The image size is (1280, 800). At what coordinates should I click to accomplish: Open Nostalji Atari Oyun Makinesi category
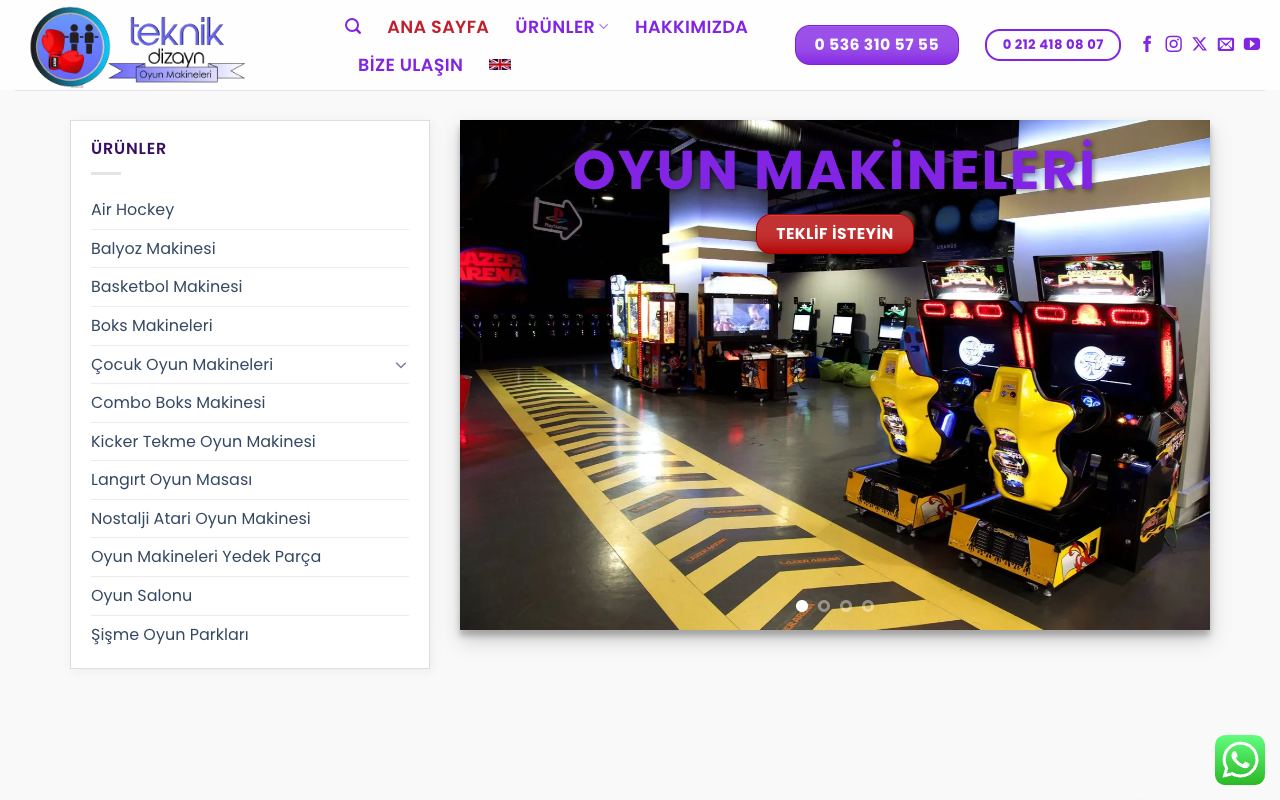tap(201, 518)
